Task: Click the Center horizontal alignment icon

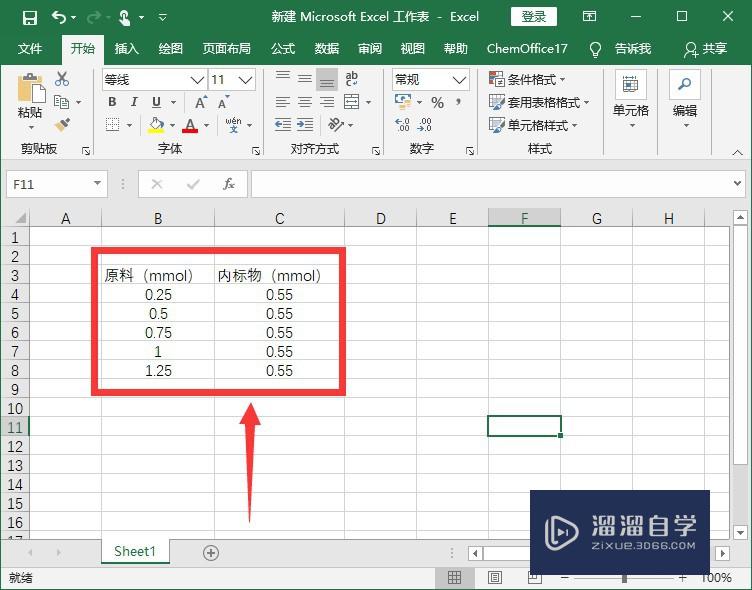Action: (305, 102)
